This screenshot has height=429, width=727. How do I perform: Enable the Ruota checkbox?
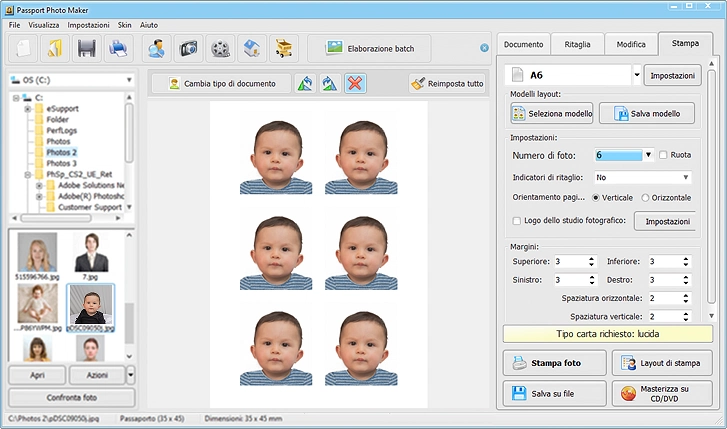coord(663,155)
